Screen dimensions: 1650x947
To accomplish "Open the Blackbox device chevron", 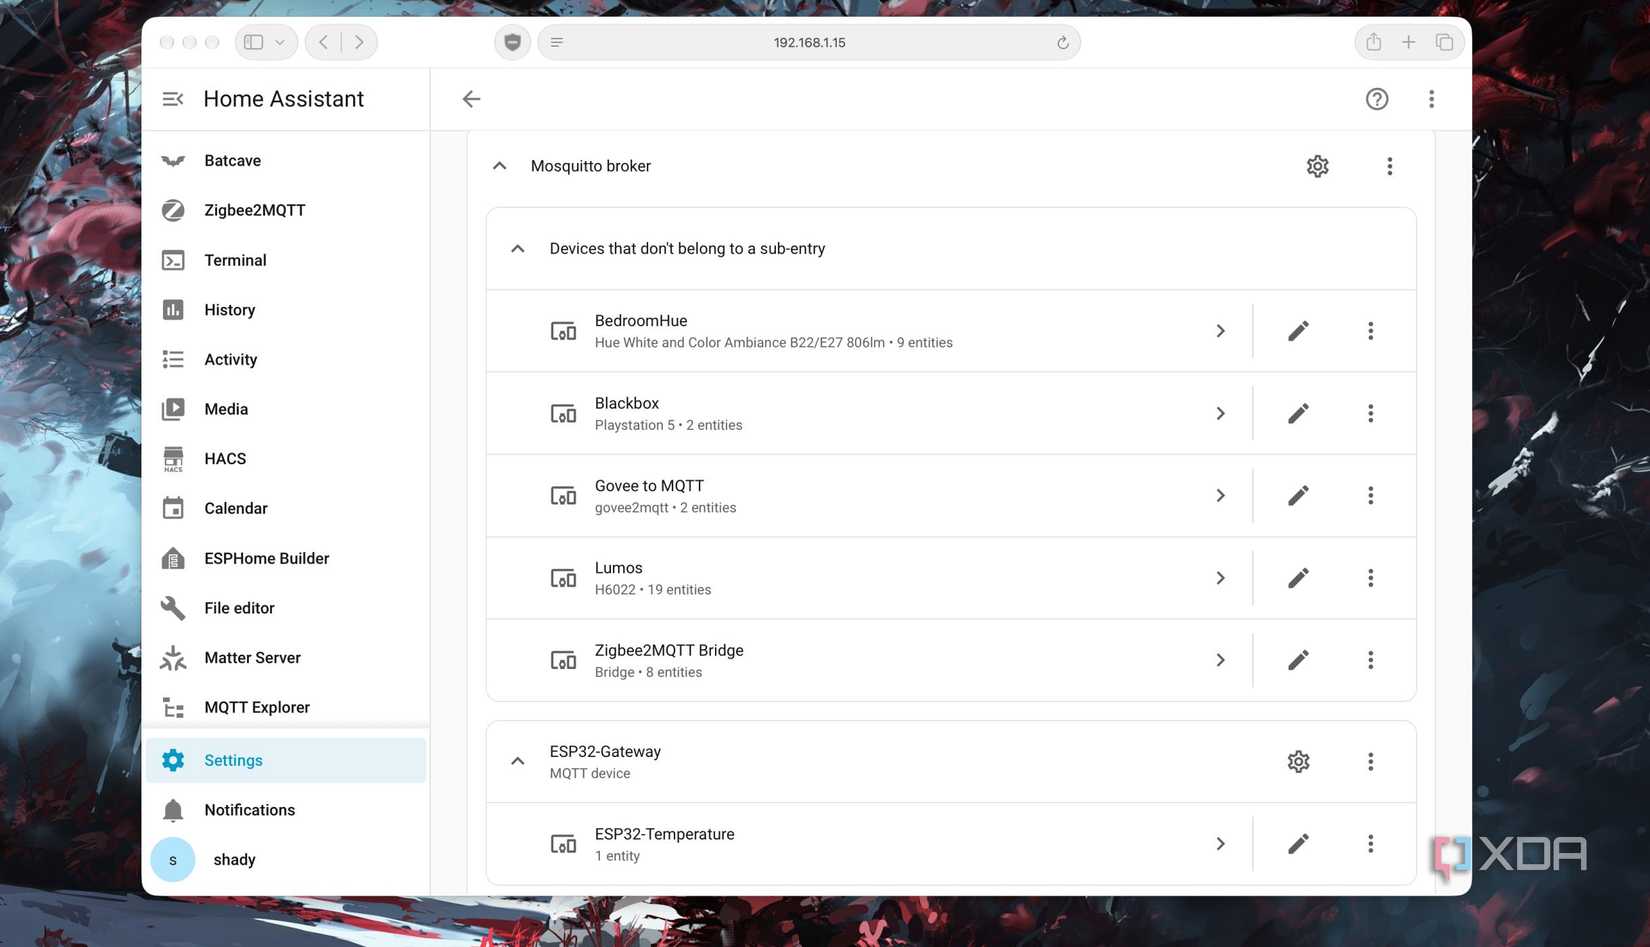I will tap(1220, 413).
